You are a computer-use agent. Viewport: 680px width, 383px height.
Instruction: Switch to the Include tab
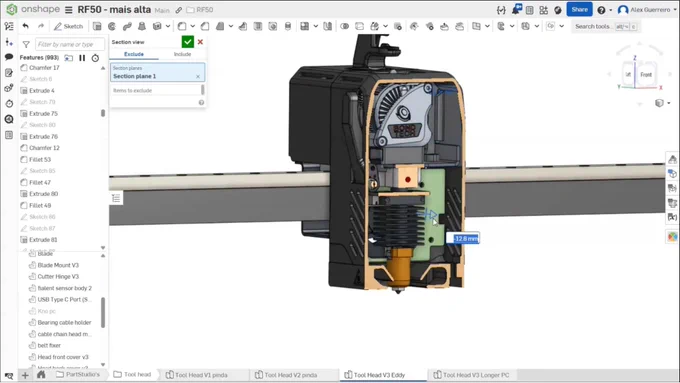pos(182,54)
